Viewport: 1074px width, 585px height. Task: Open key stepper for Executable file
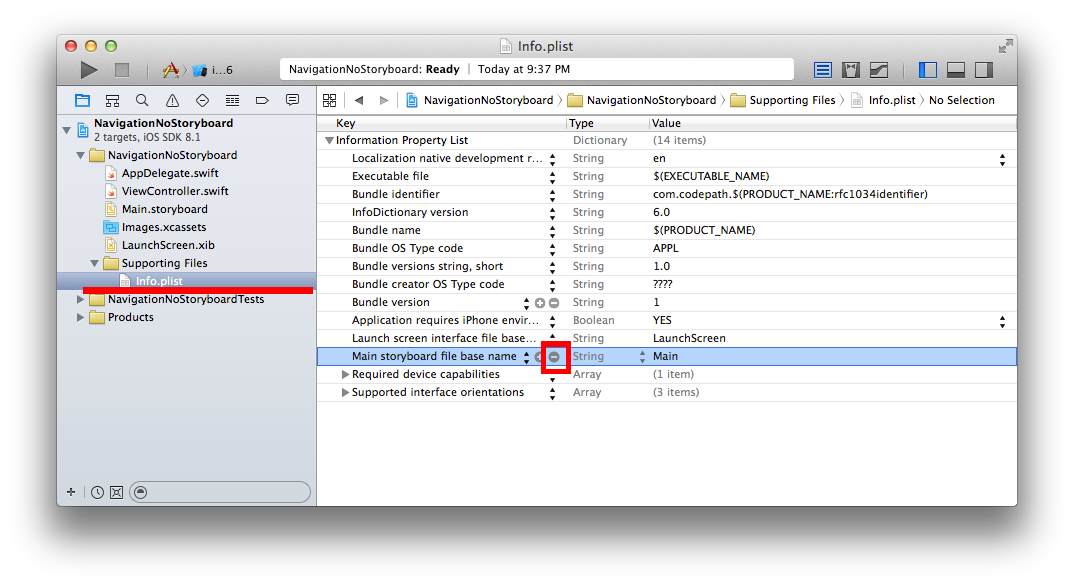point(552,177)
